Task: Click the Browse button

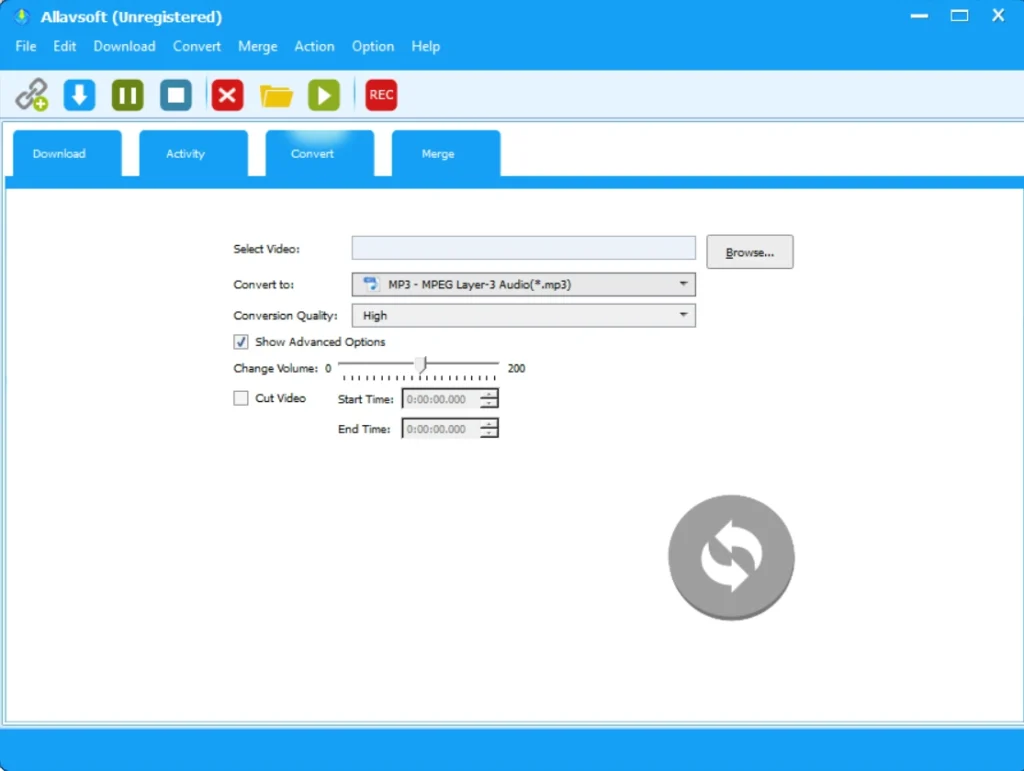Action: 749,251
